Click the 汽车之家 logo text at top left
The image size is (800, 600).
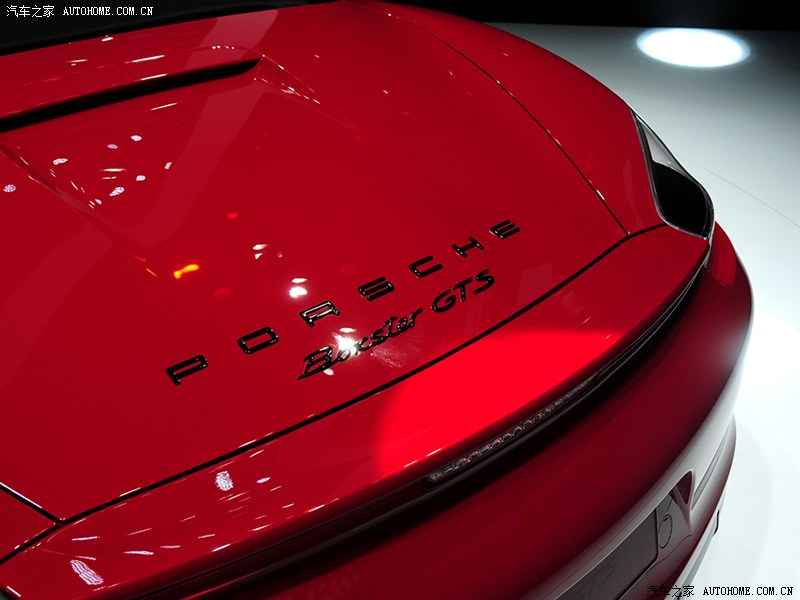30,11
